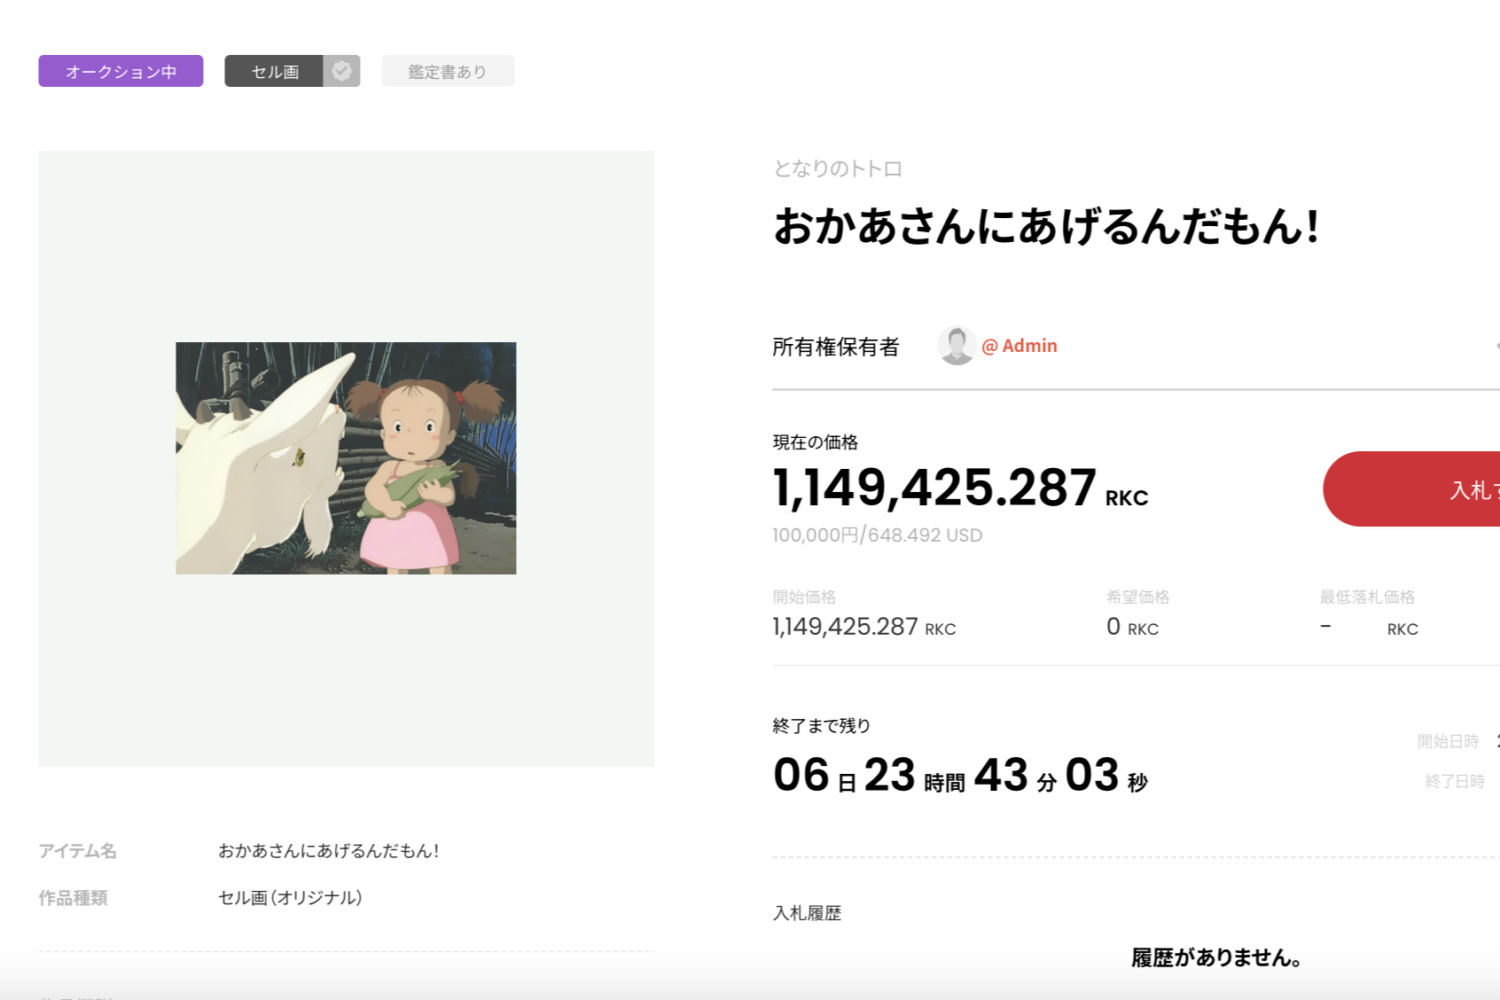1500x1000 pixels.
Task: Open the Totoro cel artwork thumbnail
Action: (346, 458)
